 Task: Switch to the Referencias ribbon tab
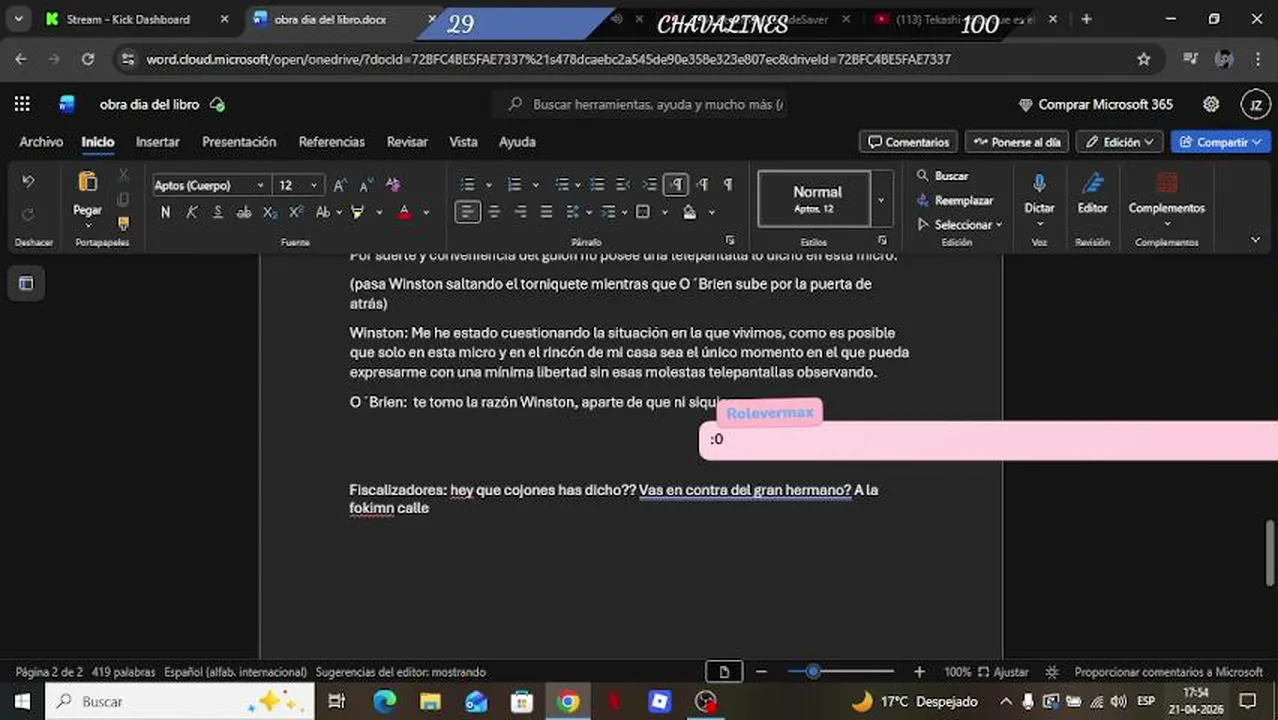(x=332, y=142)
